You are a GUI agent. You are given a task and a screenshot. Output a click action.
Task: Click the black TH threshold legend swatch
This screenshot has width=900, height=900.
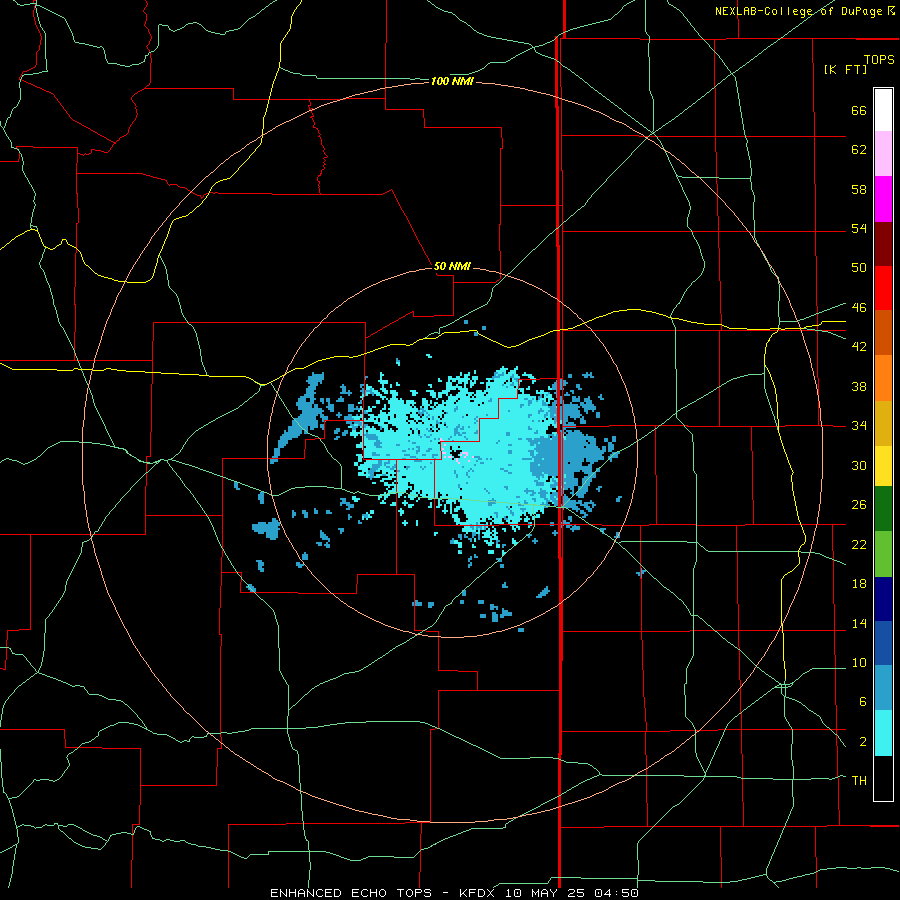(883, 778)
